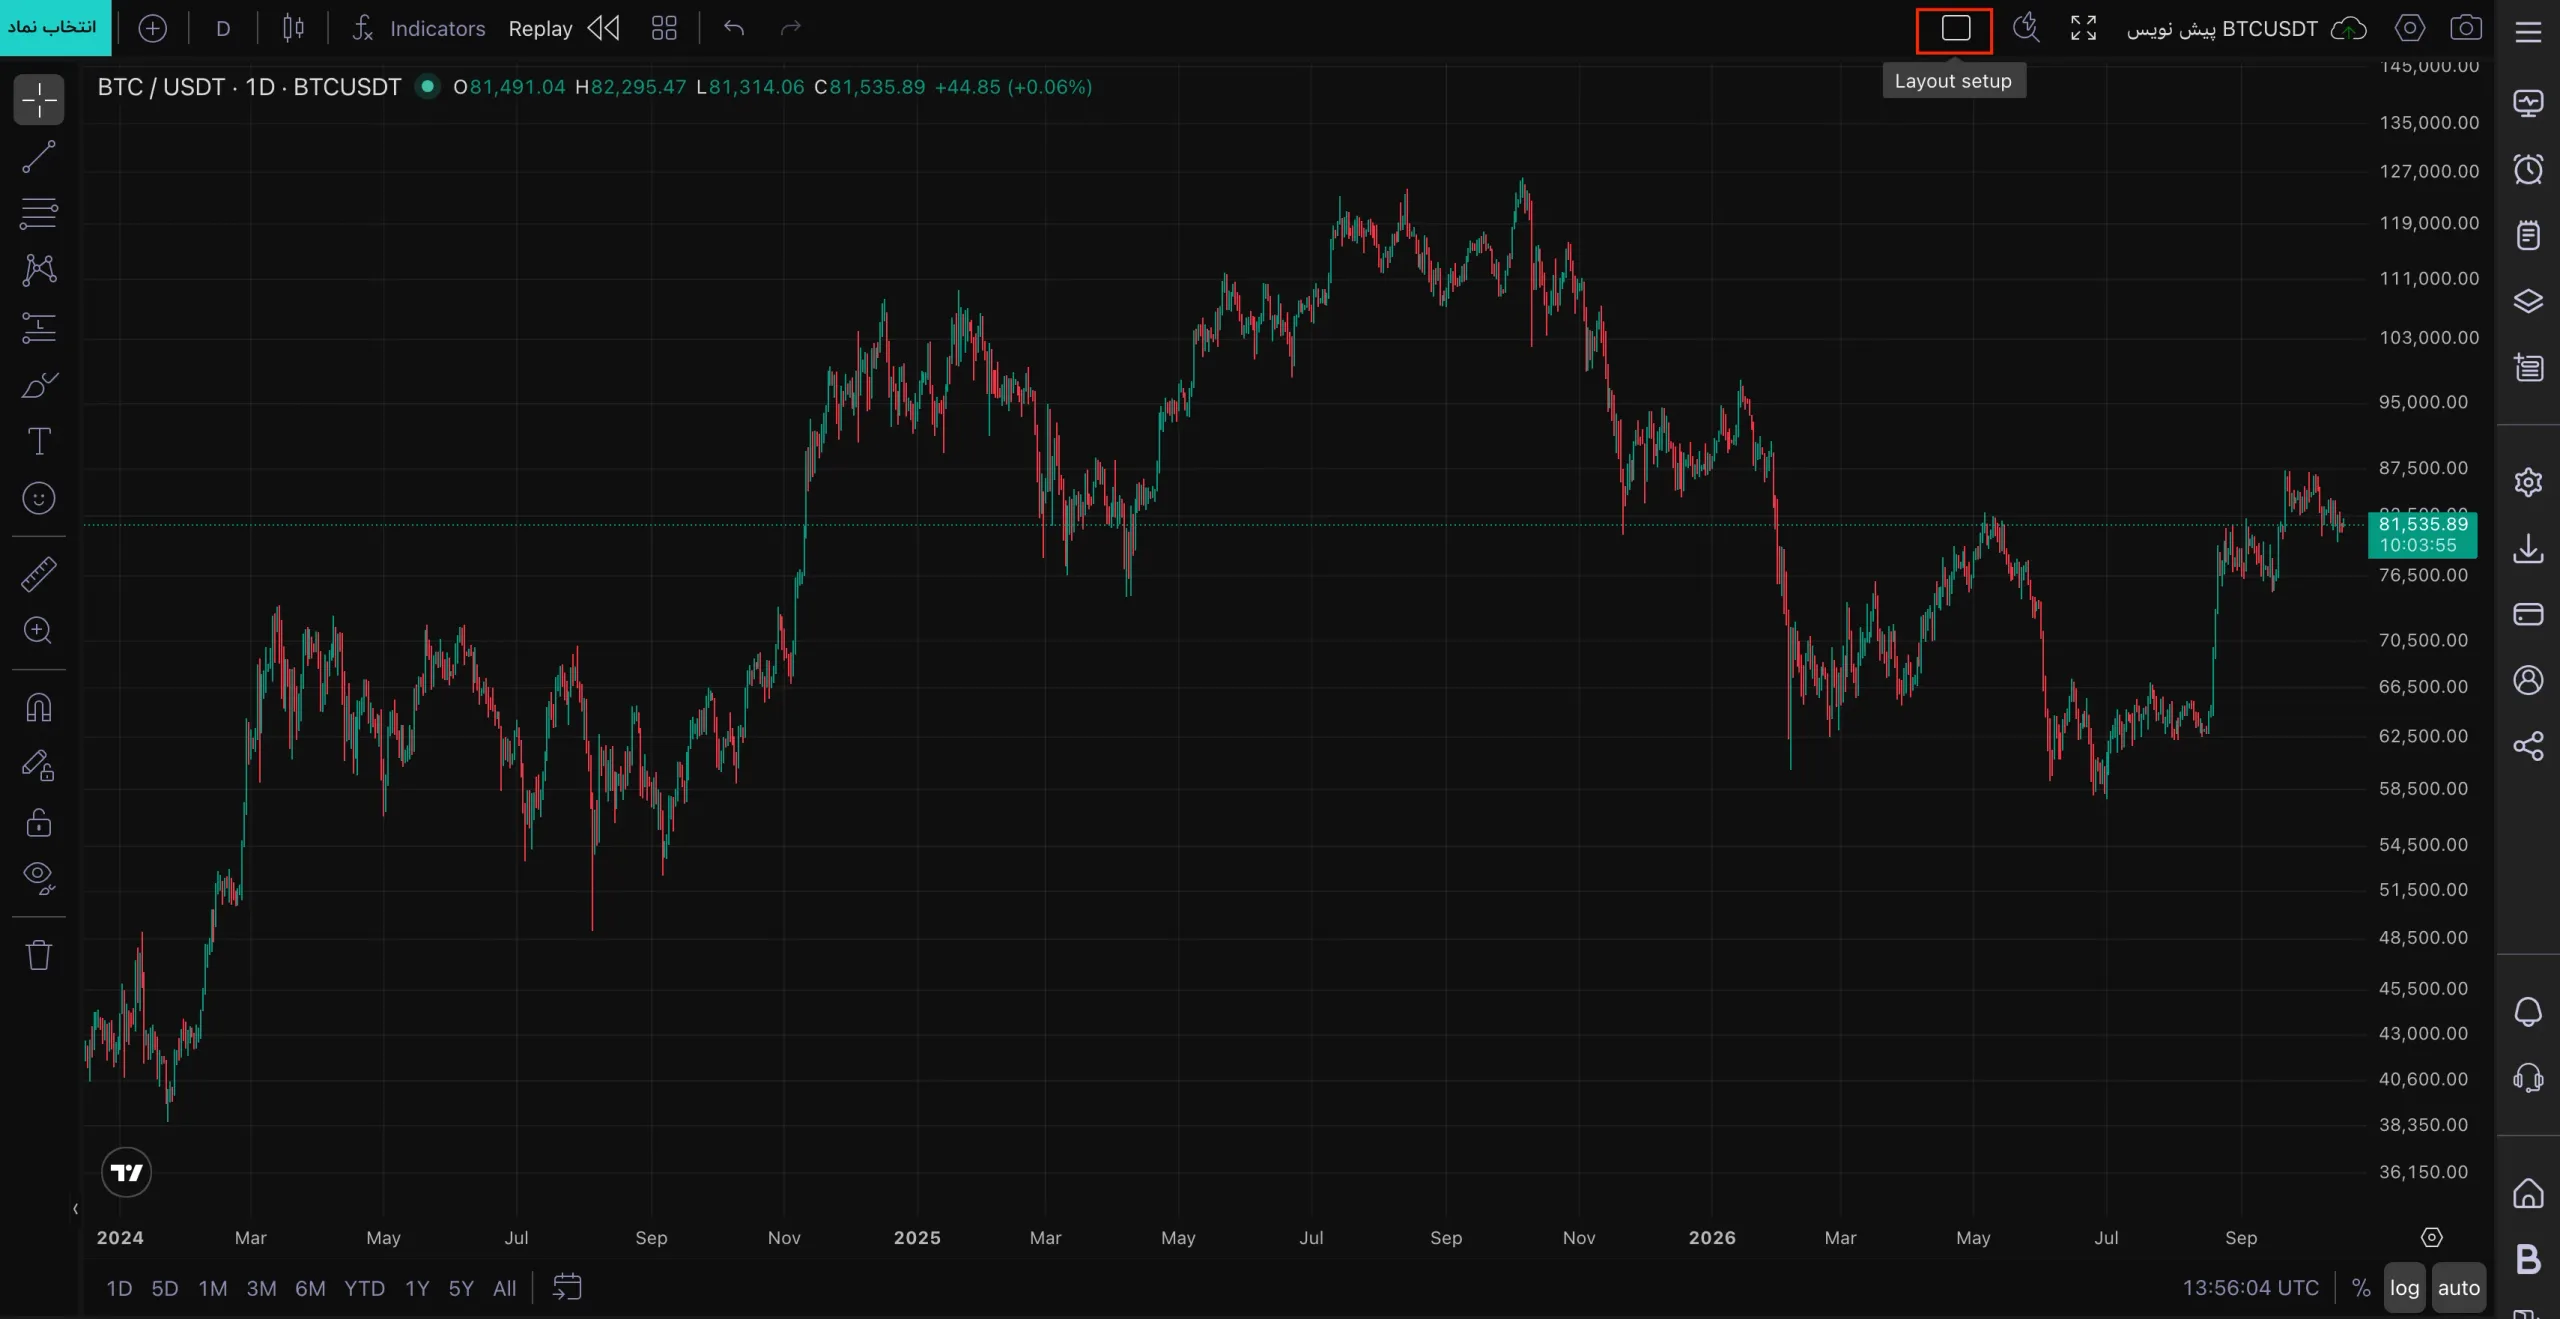Open the candlestick chart type menu
The width and height of the screenshot is (2560, 1319).
point(293,28)
